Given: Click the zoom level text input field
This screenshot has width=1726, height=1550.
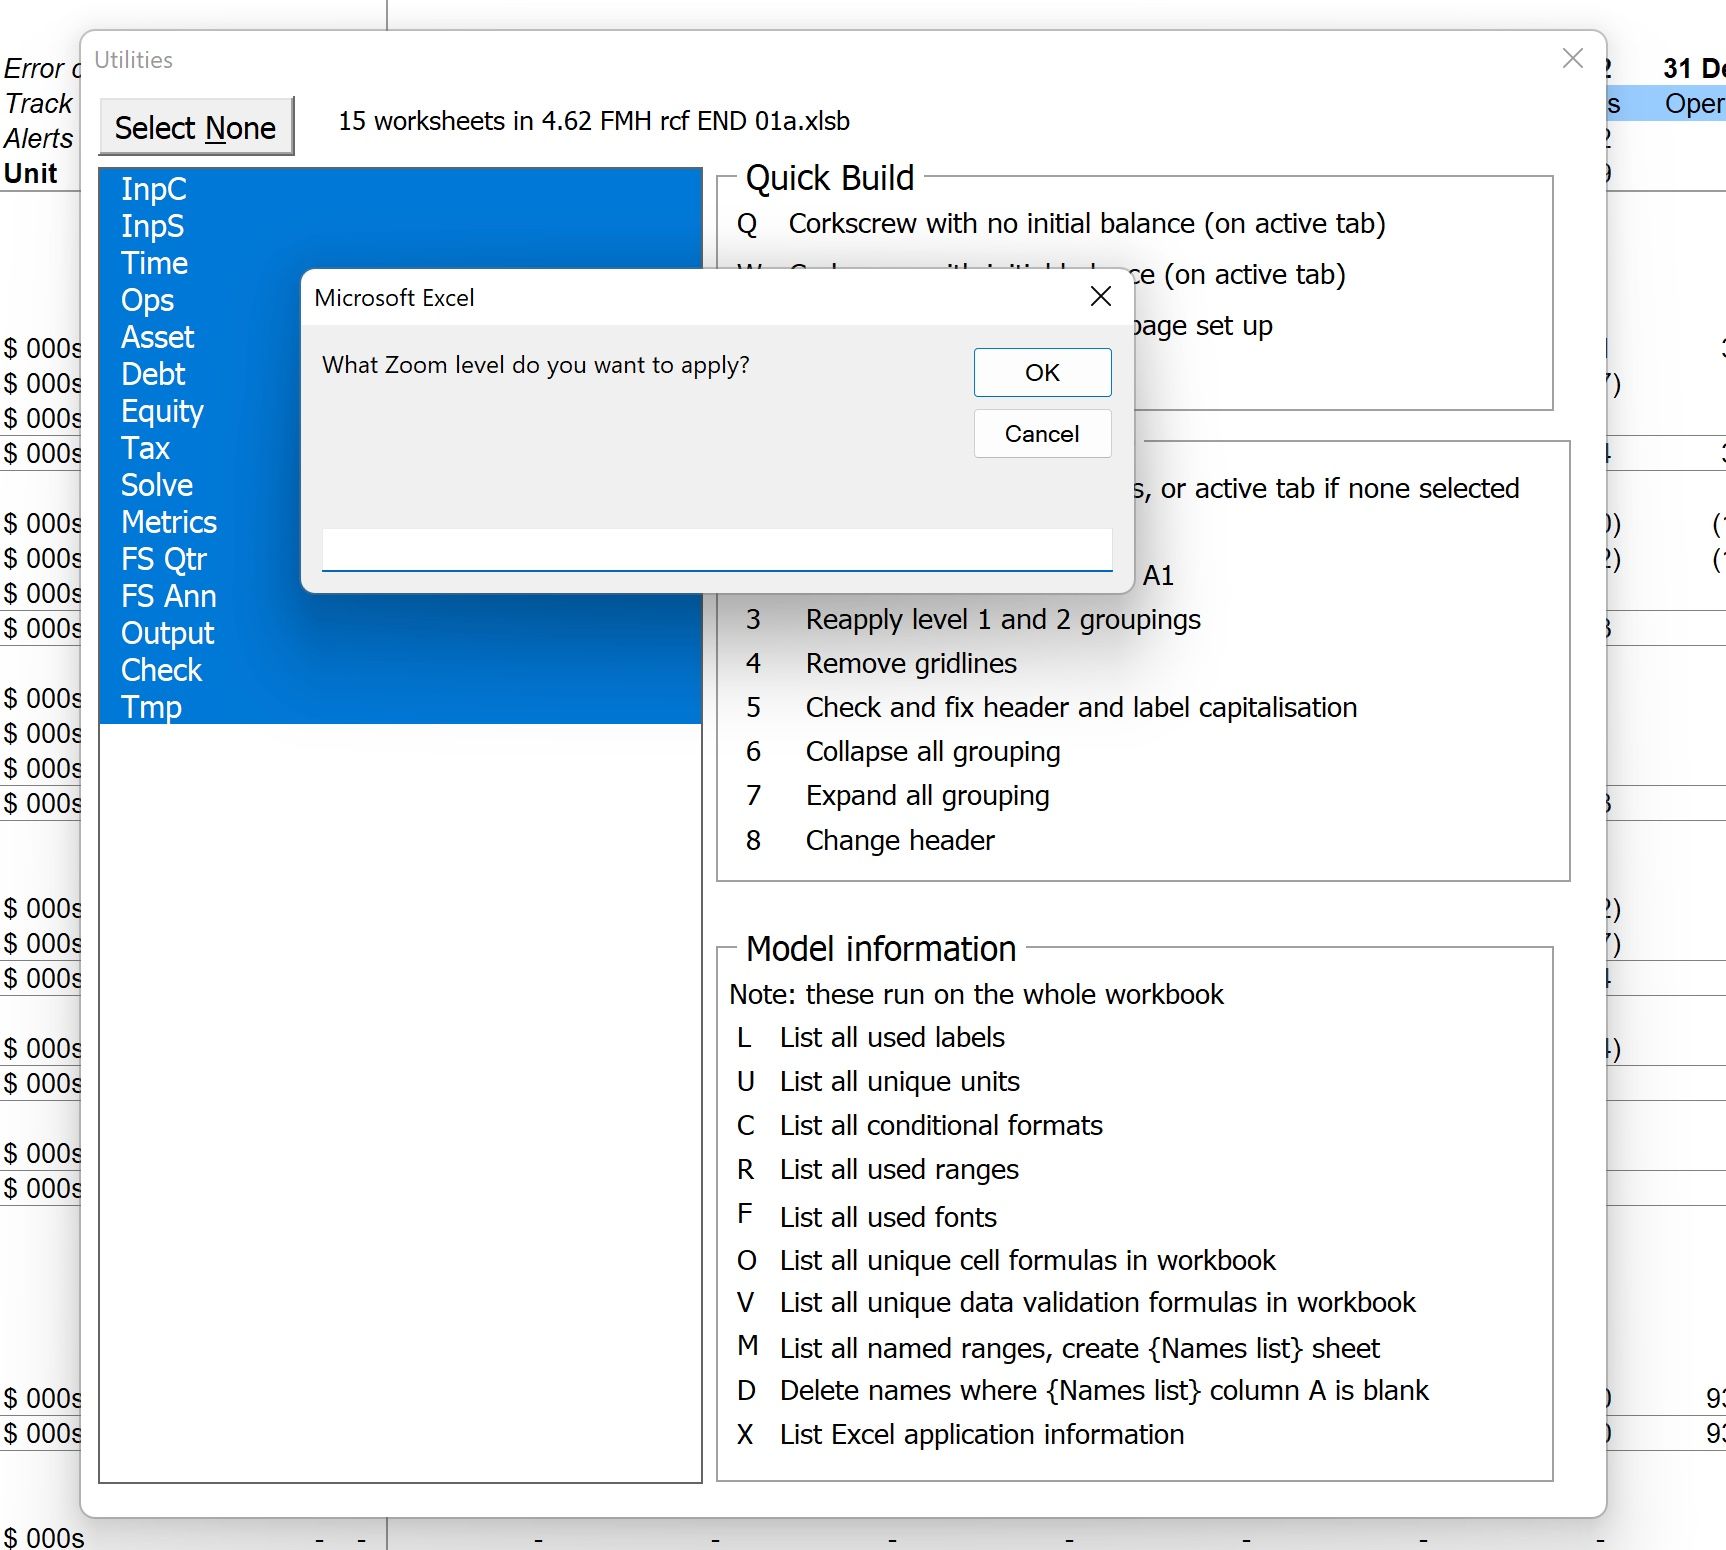Looking at the screenshot, I should [717, 550].
